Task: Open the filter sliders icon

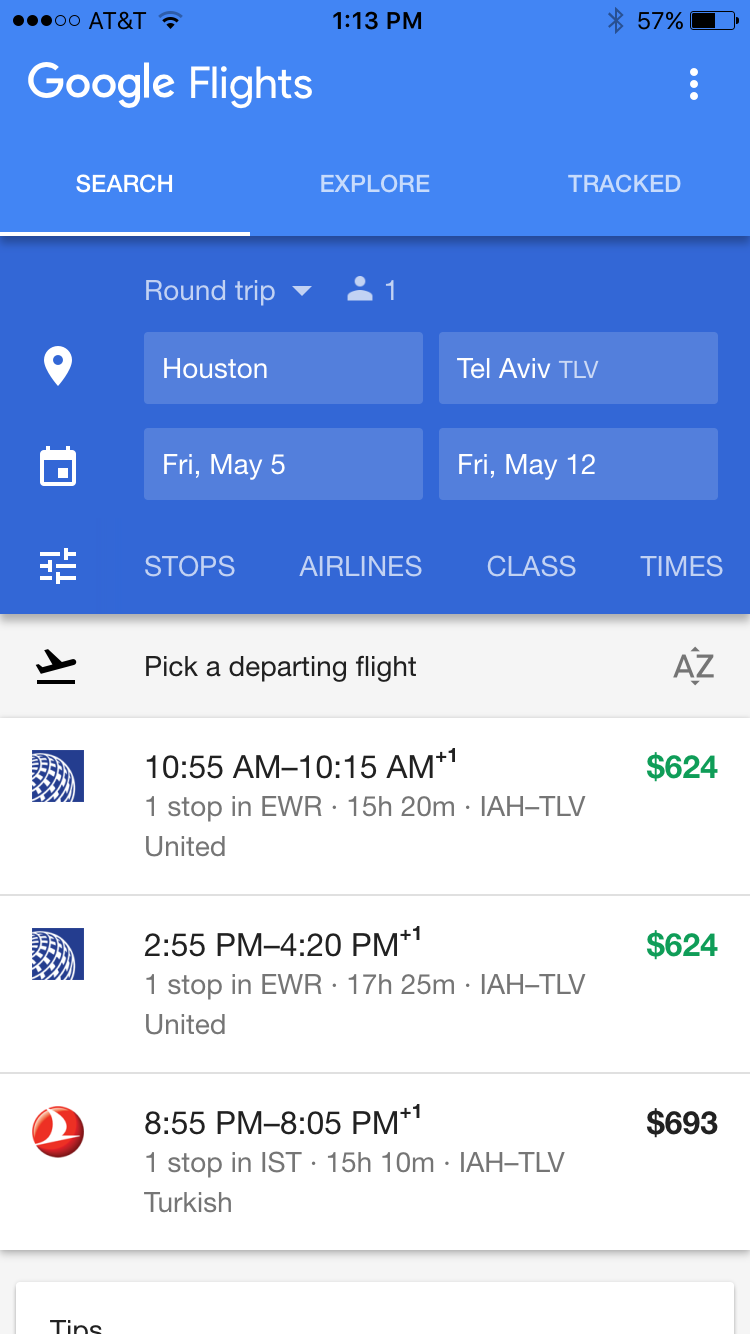Action: 58,566
